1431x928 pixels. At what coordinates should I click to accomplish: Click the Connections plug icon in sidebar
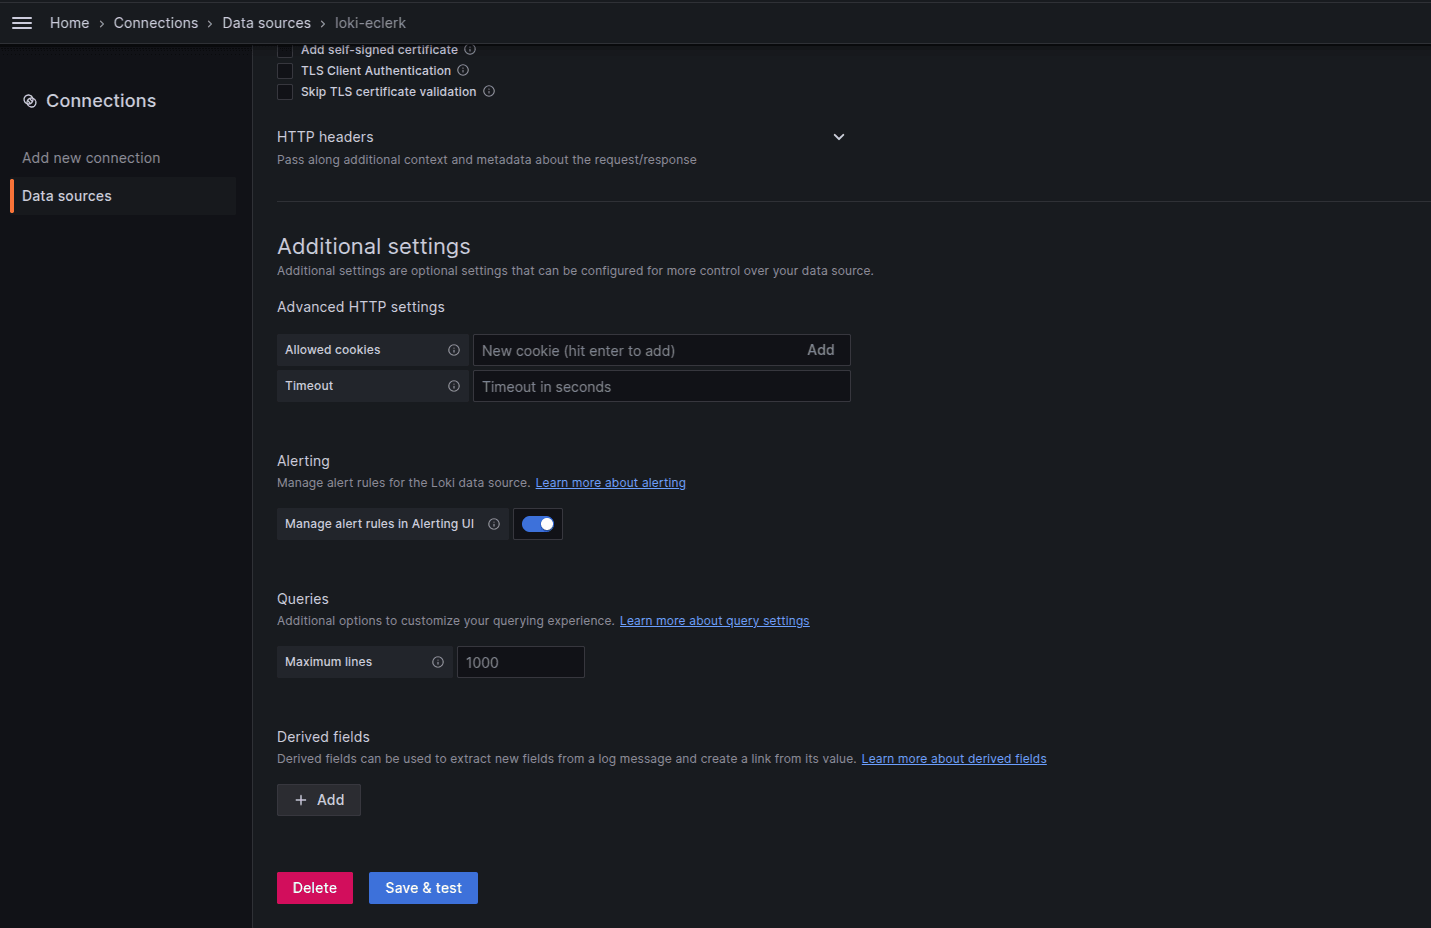(30, 100)
